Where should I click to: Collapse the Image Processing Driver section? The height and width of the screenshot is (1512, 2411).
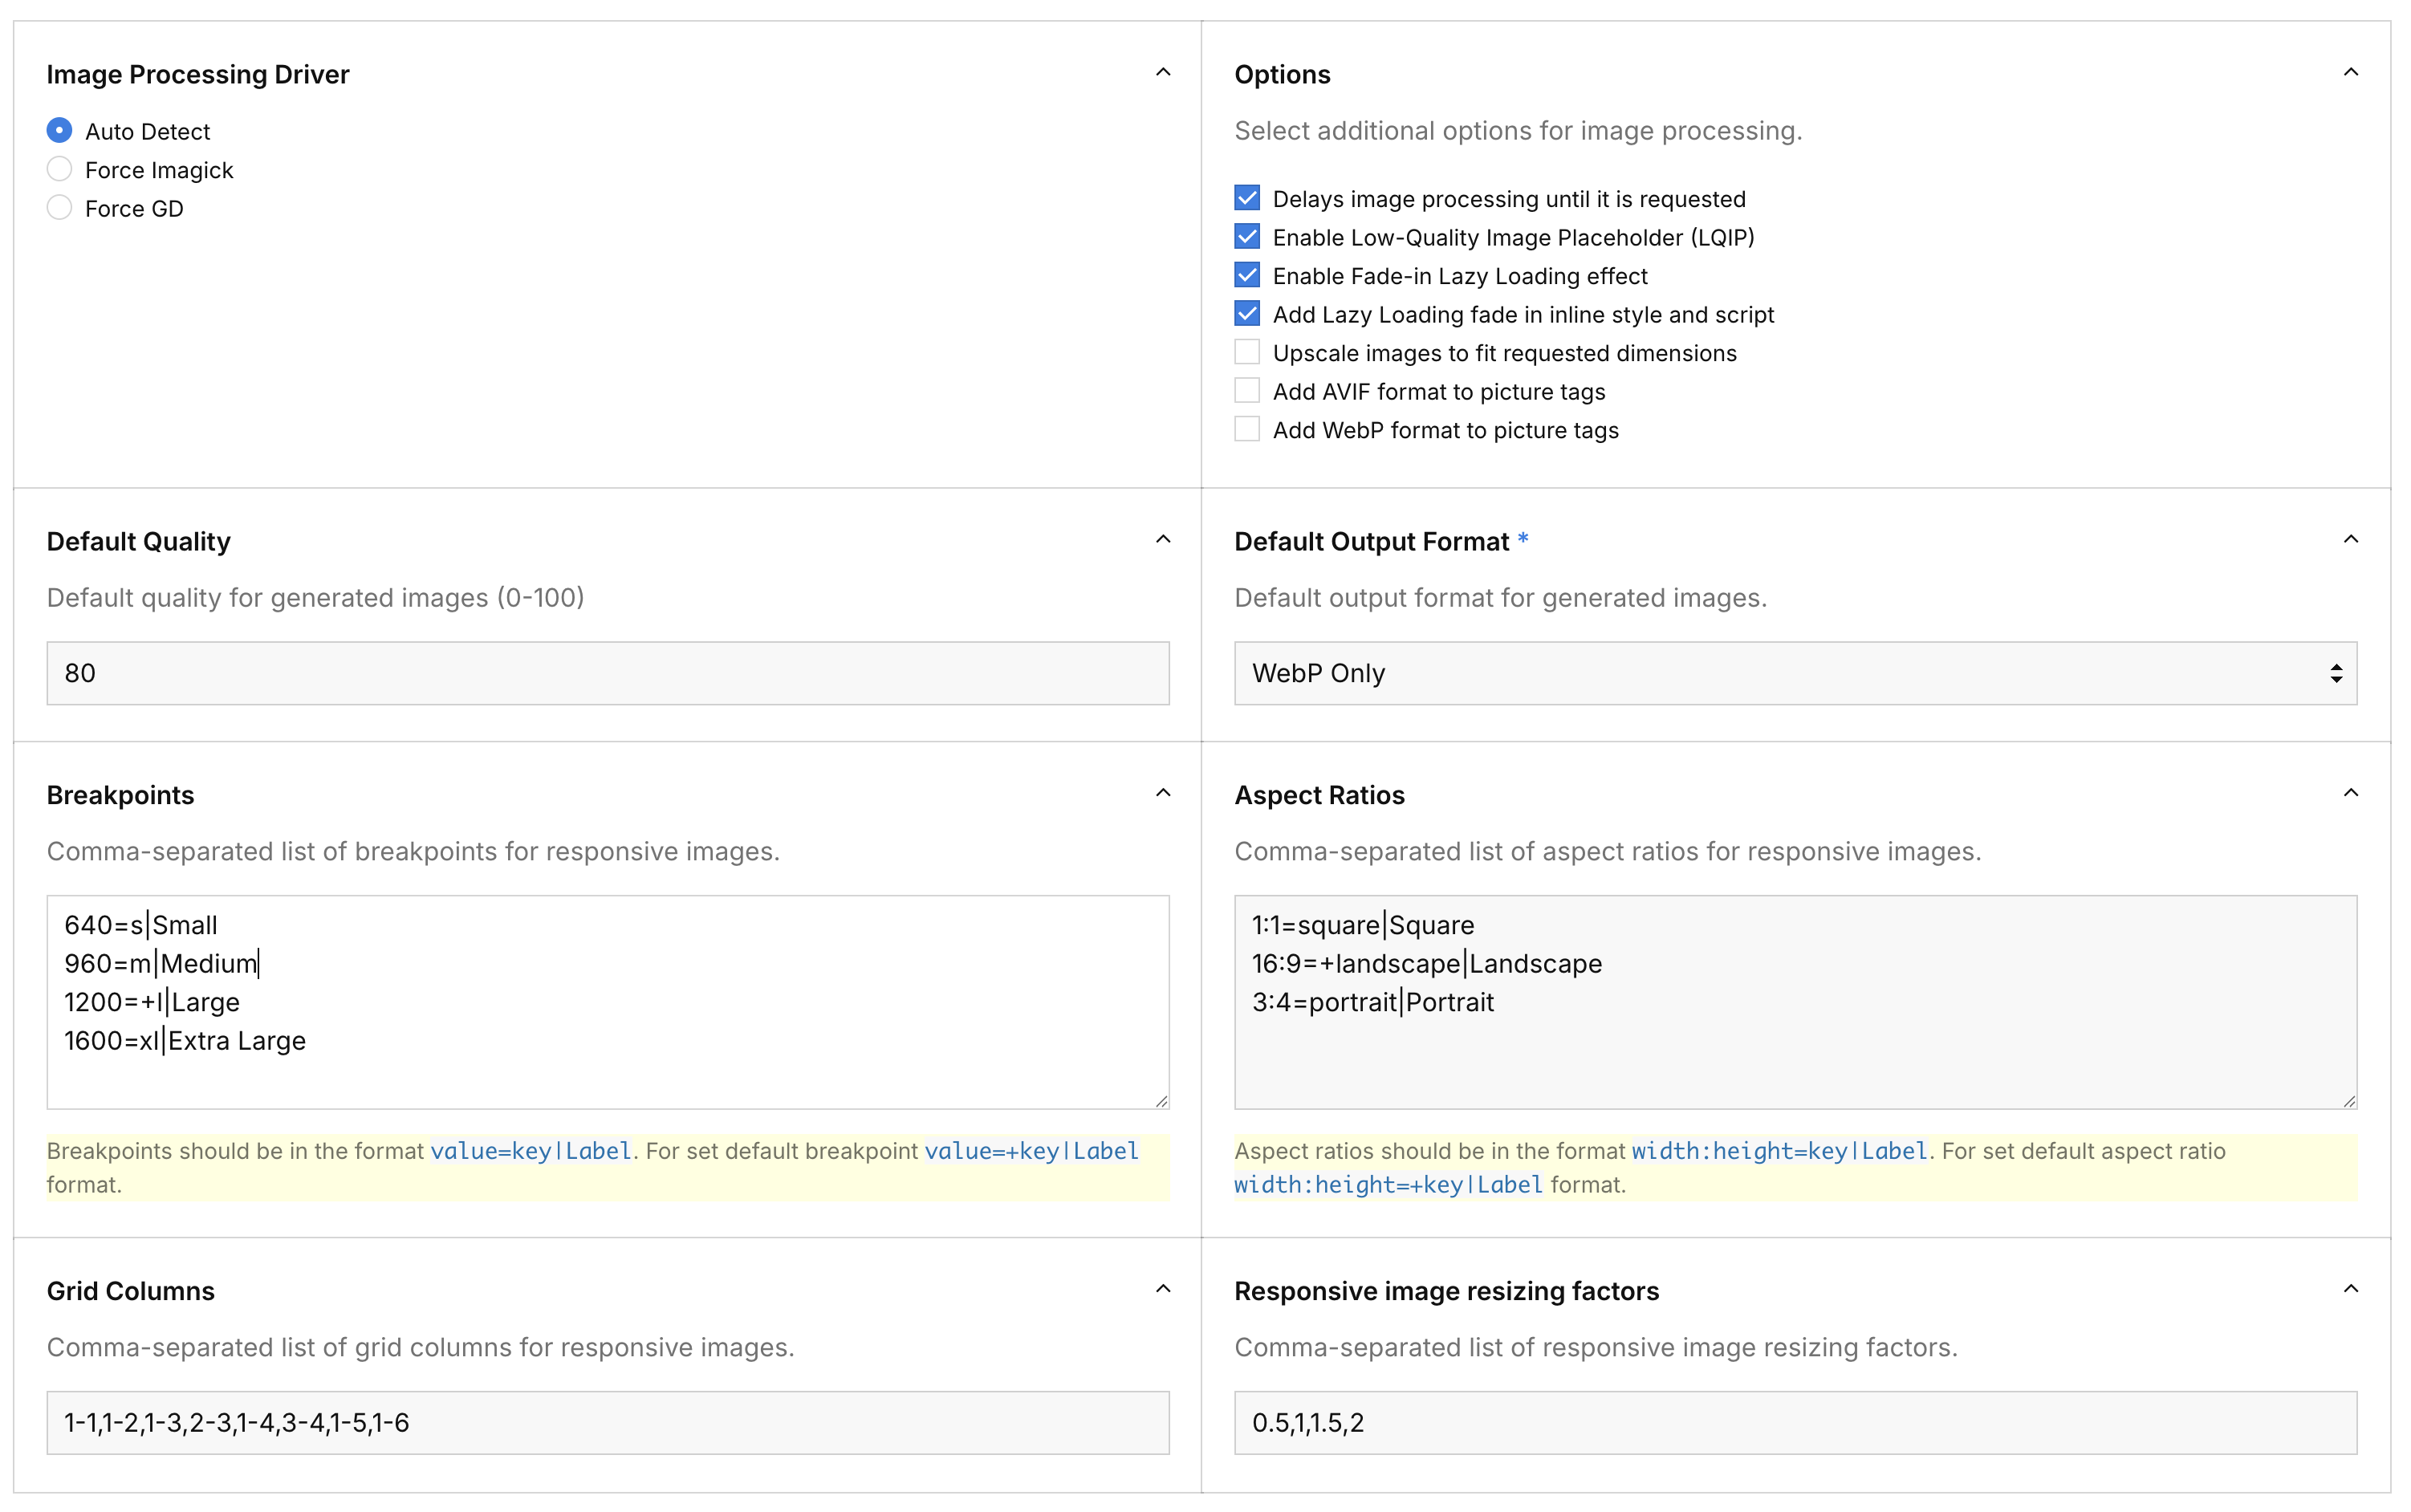(1162, 73)
